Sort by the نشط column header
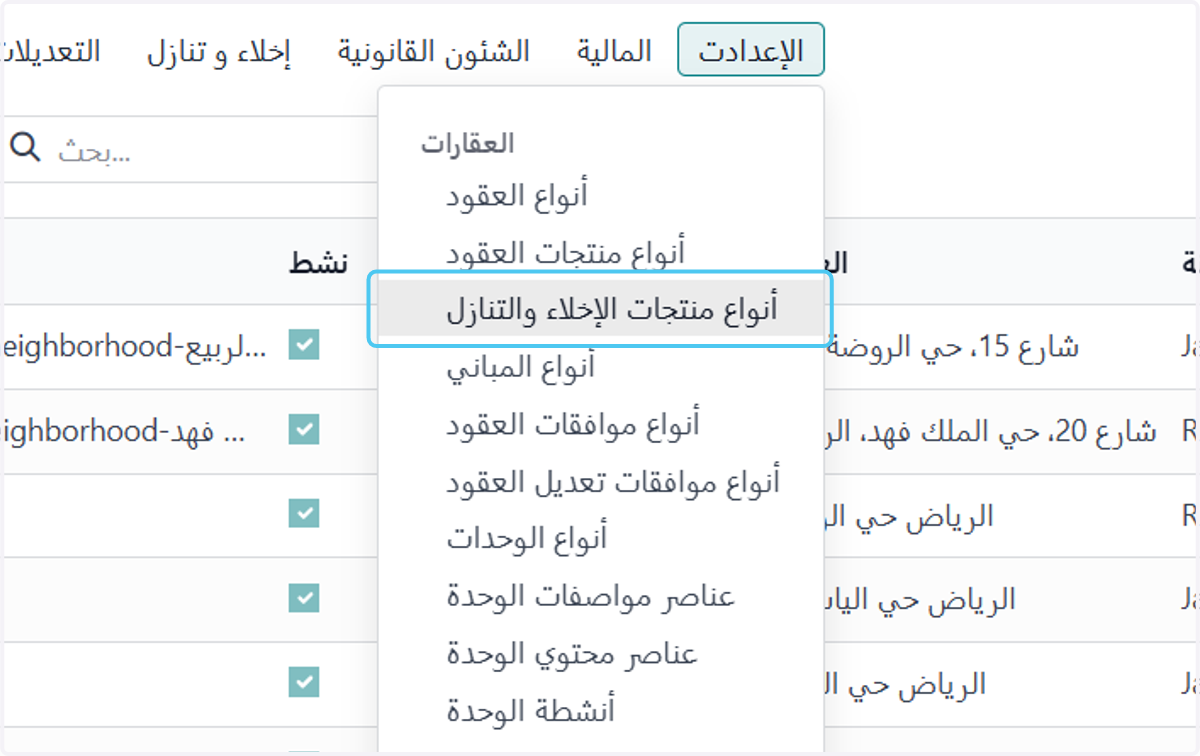1200x756 pixels. pos(319,263)
